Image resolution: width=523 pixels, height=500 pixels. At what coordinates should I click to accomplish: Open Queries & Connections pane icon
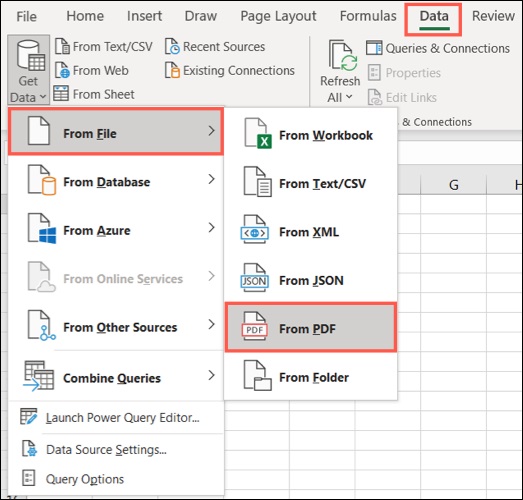pyautogui.click(x=374, y=48)
